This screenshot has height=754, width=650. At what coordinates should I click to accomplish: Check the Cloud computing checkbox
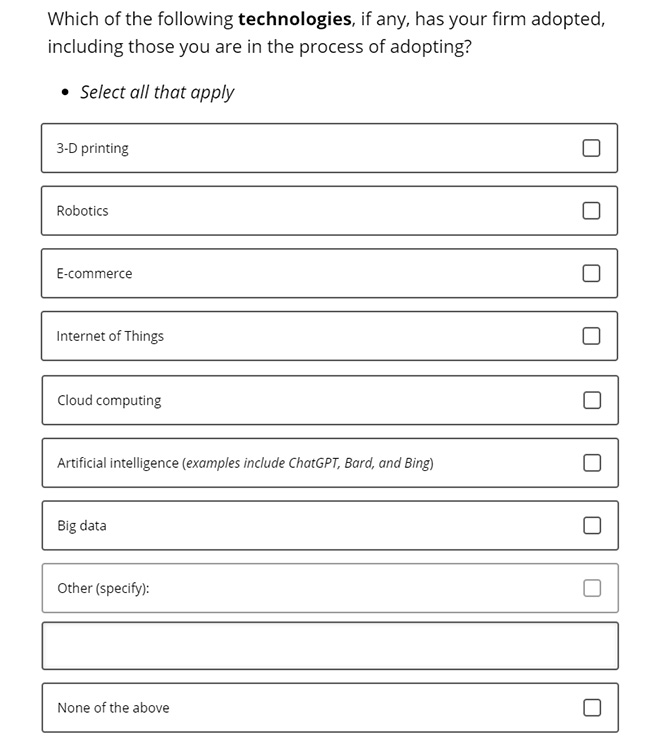(x=592, y=400)
